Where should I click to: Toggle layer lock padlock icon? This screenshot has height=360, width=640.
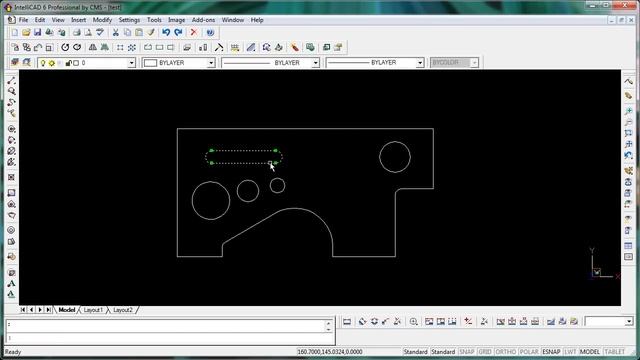click(68, 63)
